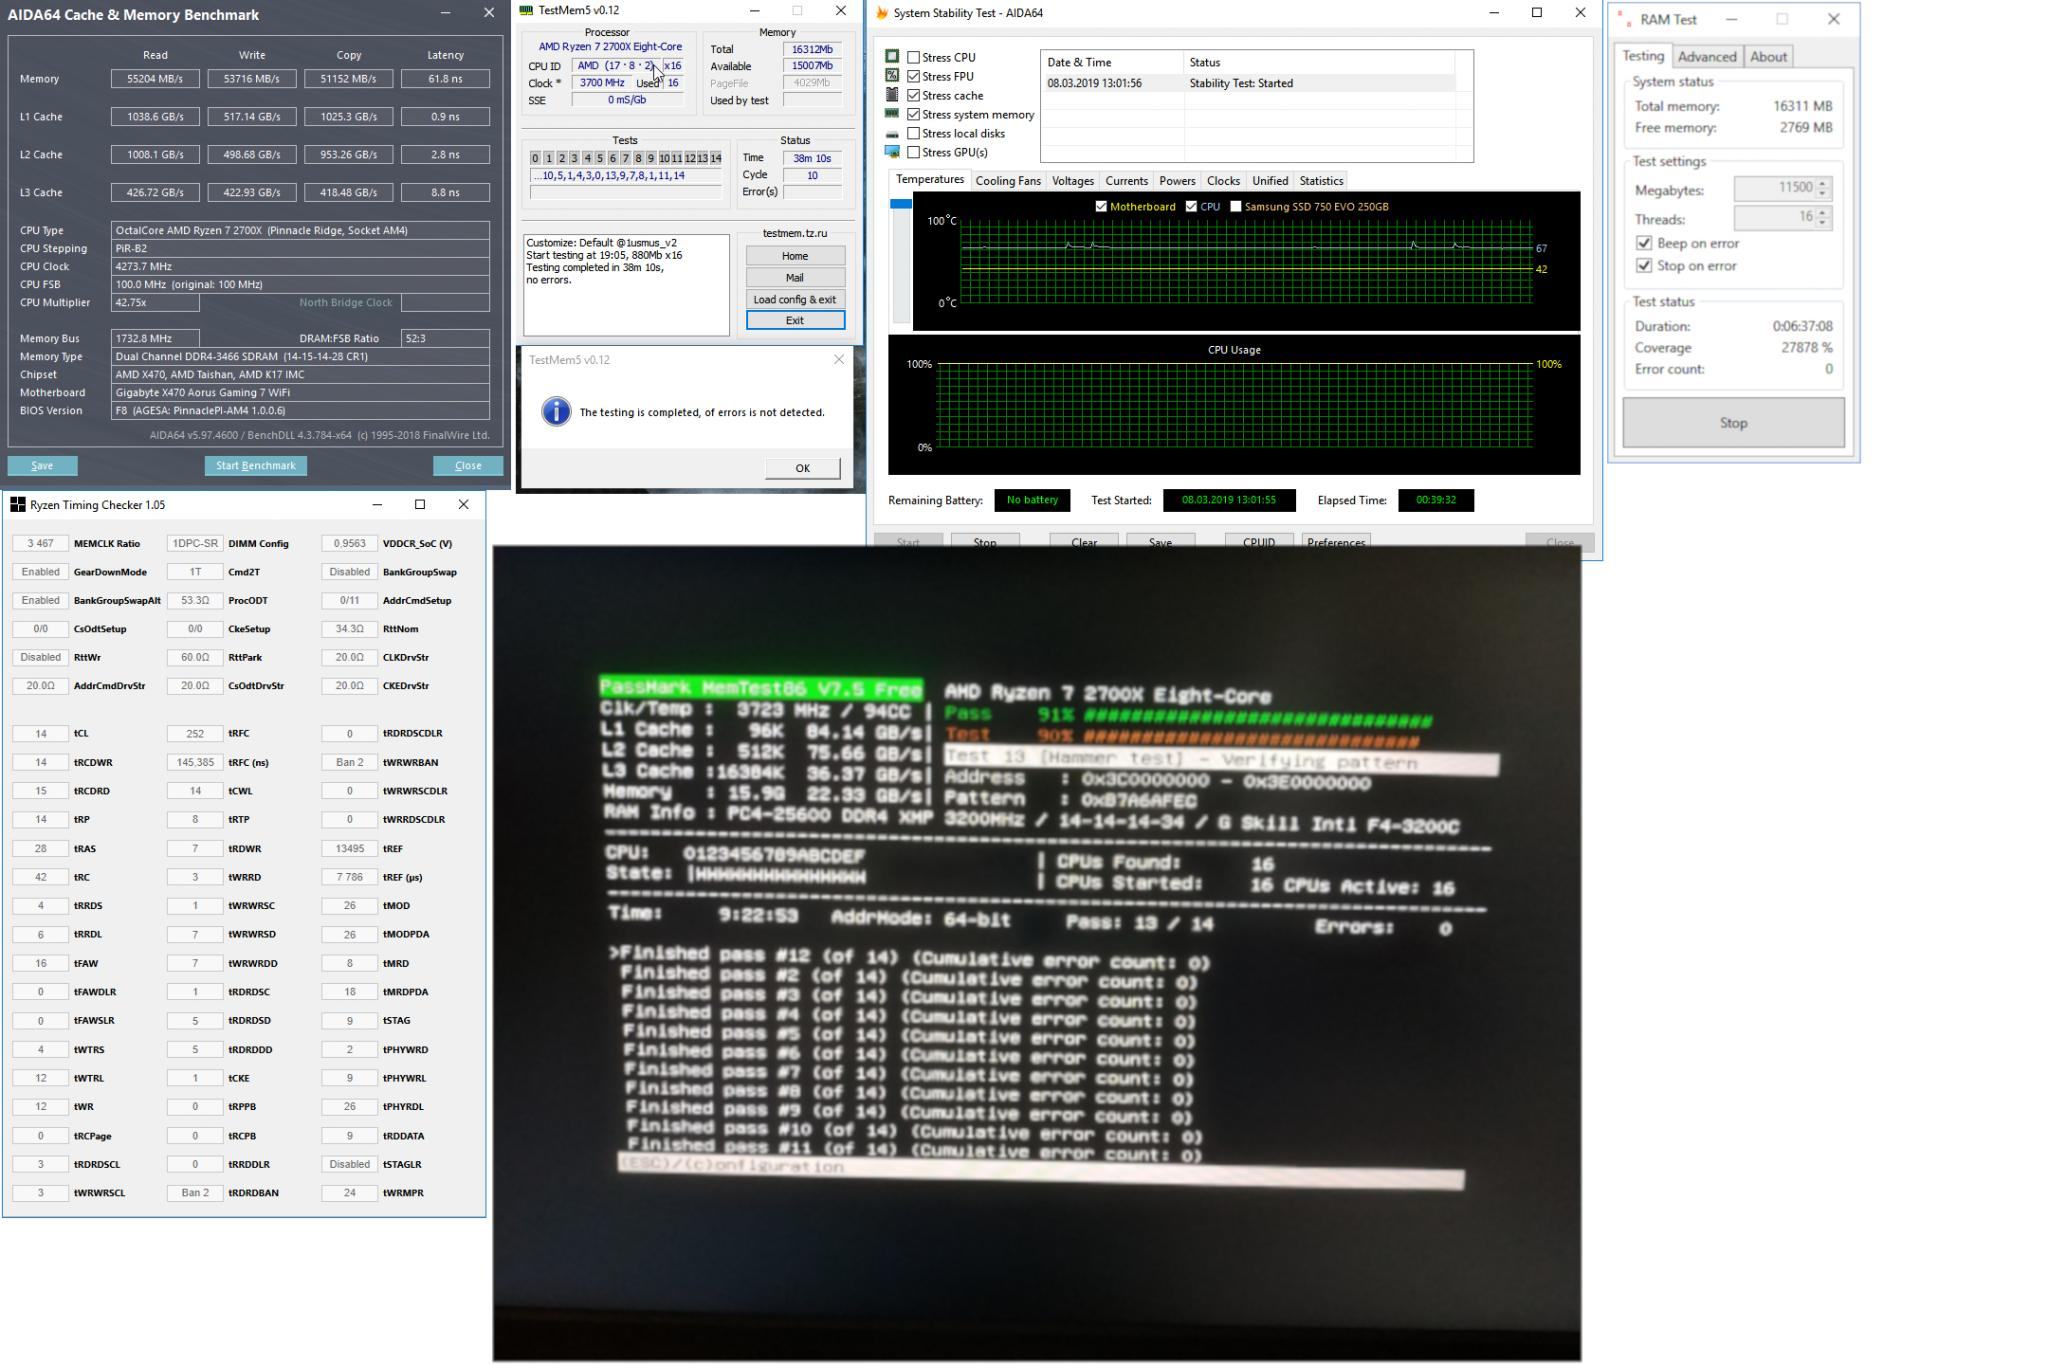Open the Voltages tab
The image size is (2048, 1365).
click(x=1072, y=181)
